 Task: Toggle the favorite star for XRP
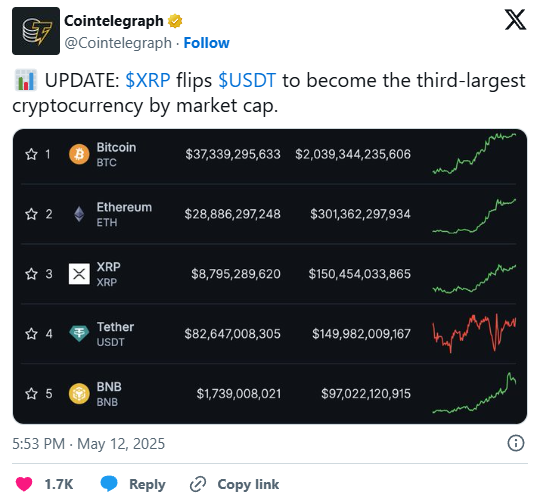[31, 274]
